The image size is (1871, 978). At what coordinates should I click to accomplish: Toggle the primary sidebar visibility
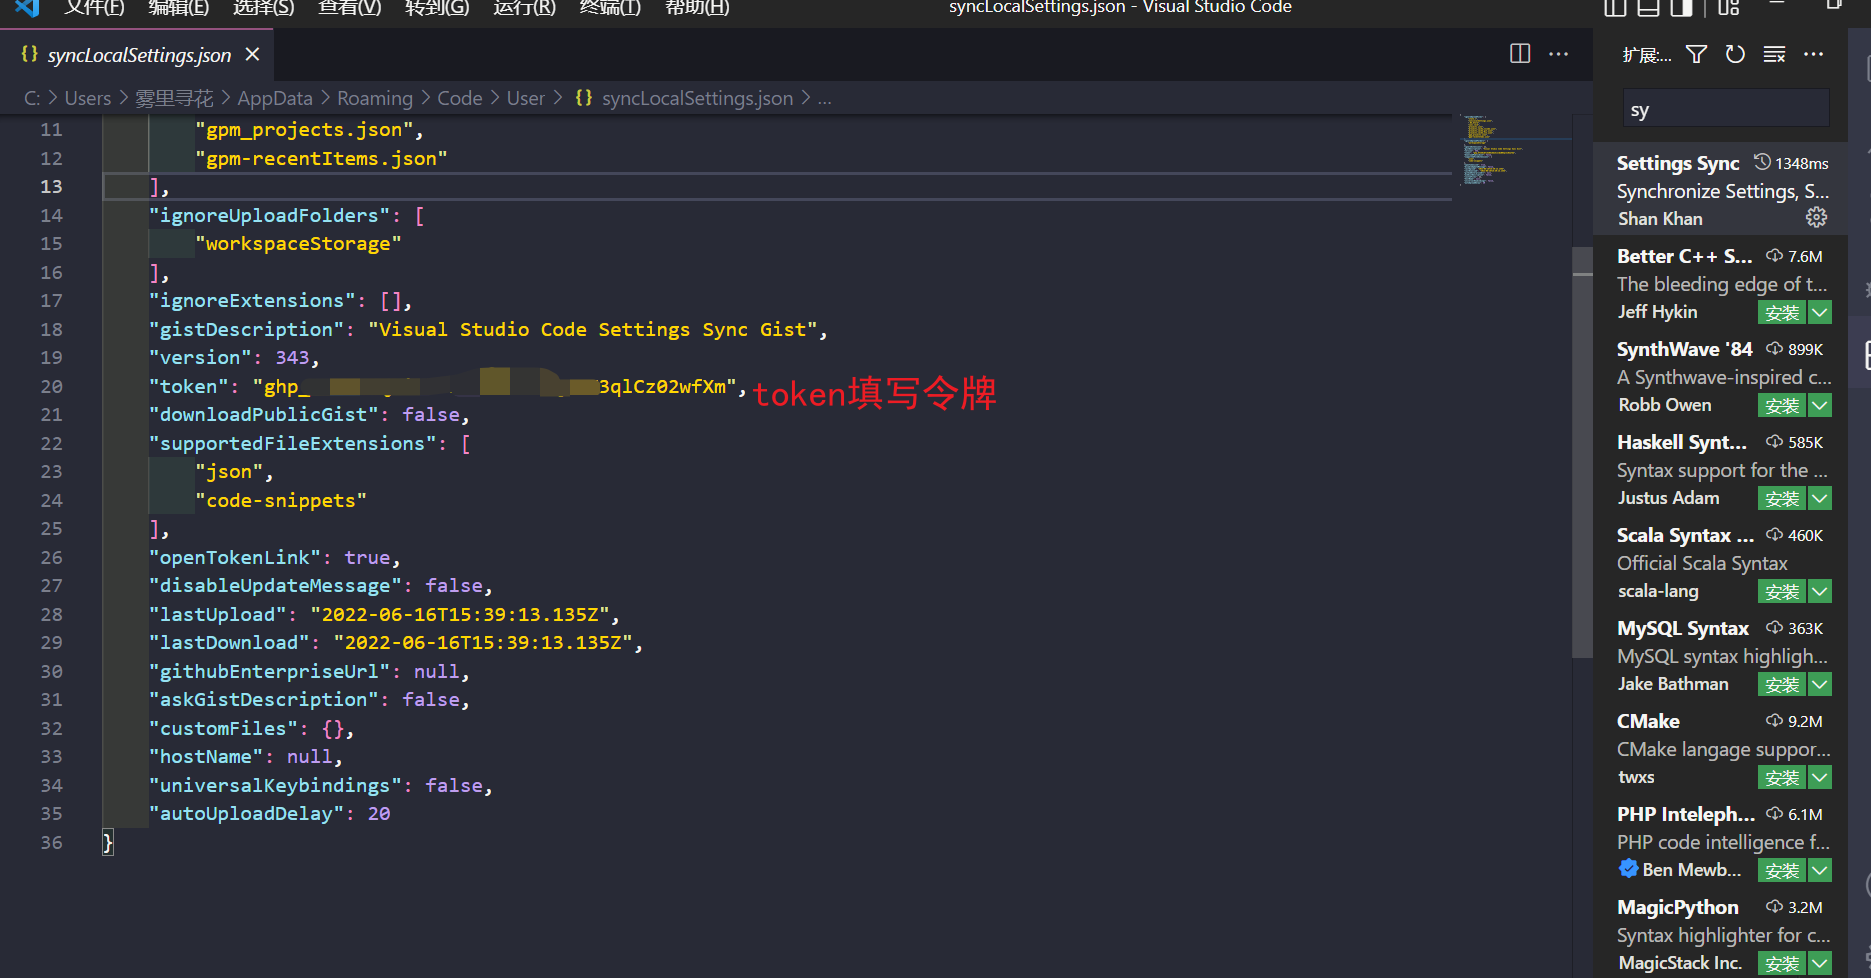point(1613,8)
